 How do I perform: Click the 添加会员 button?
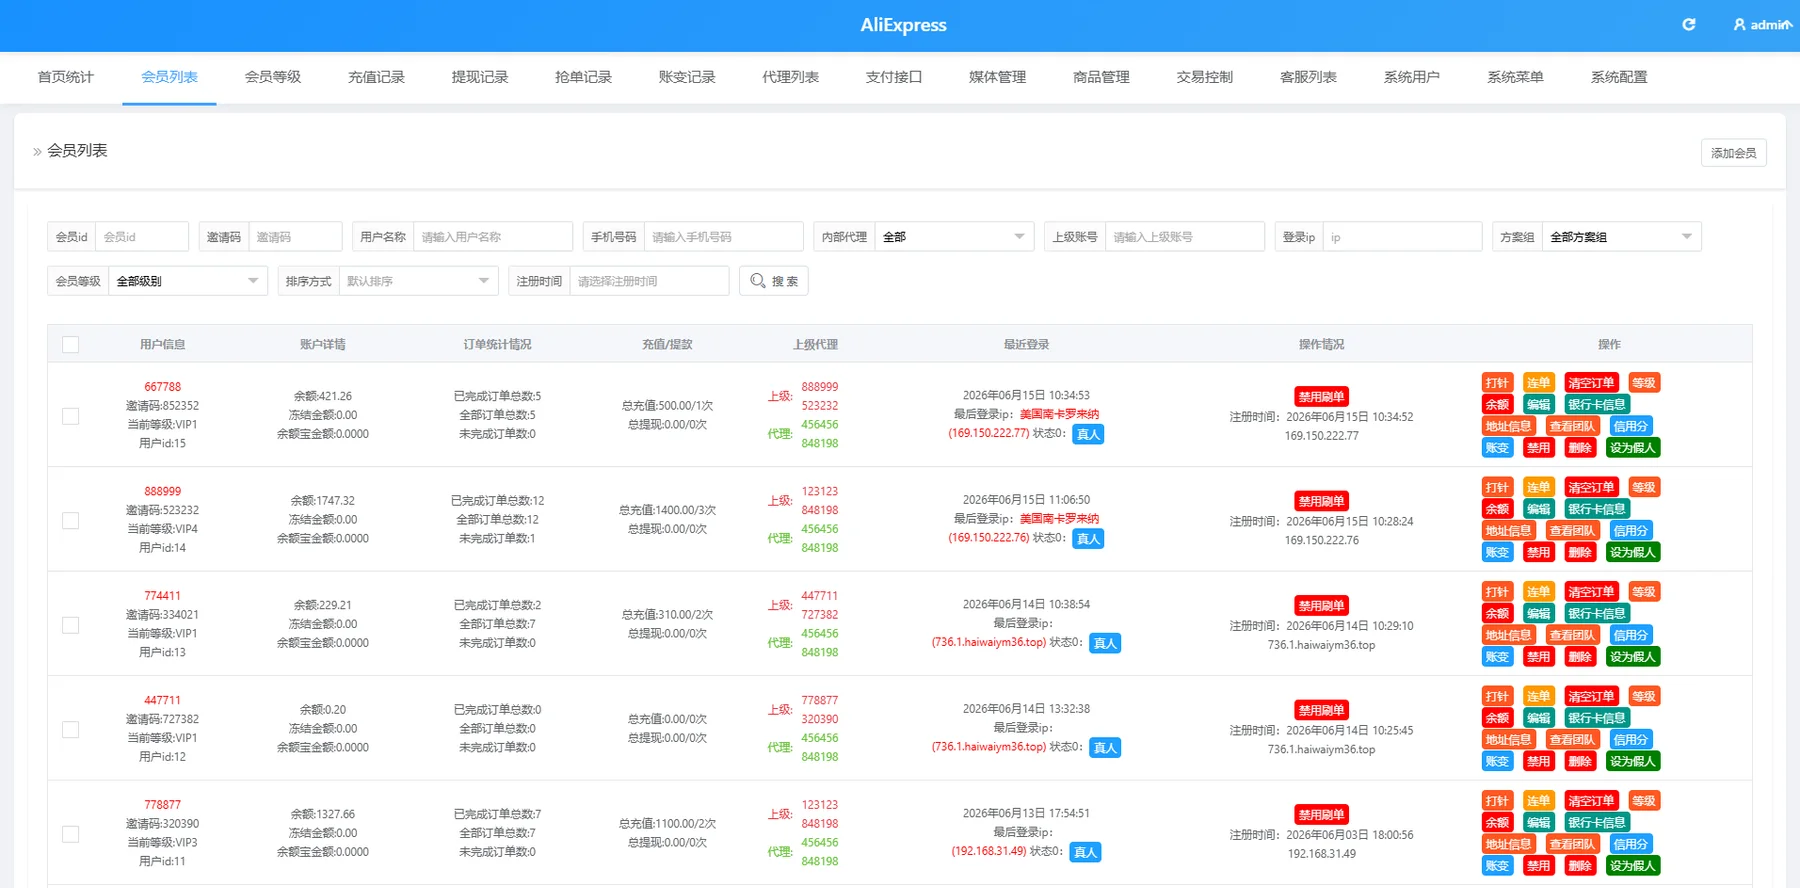tap(1734, 153)
